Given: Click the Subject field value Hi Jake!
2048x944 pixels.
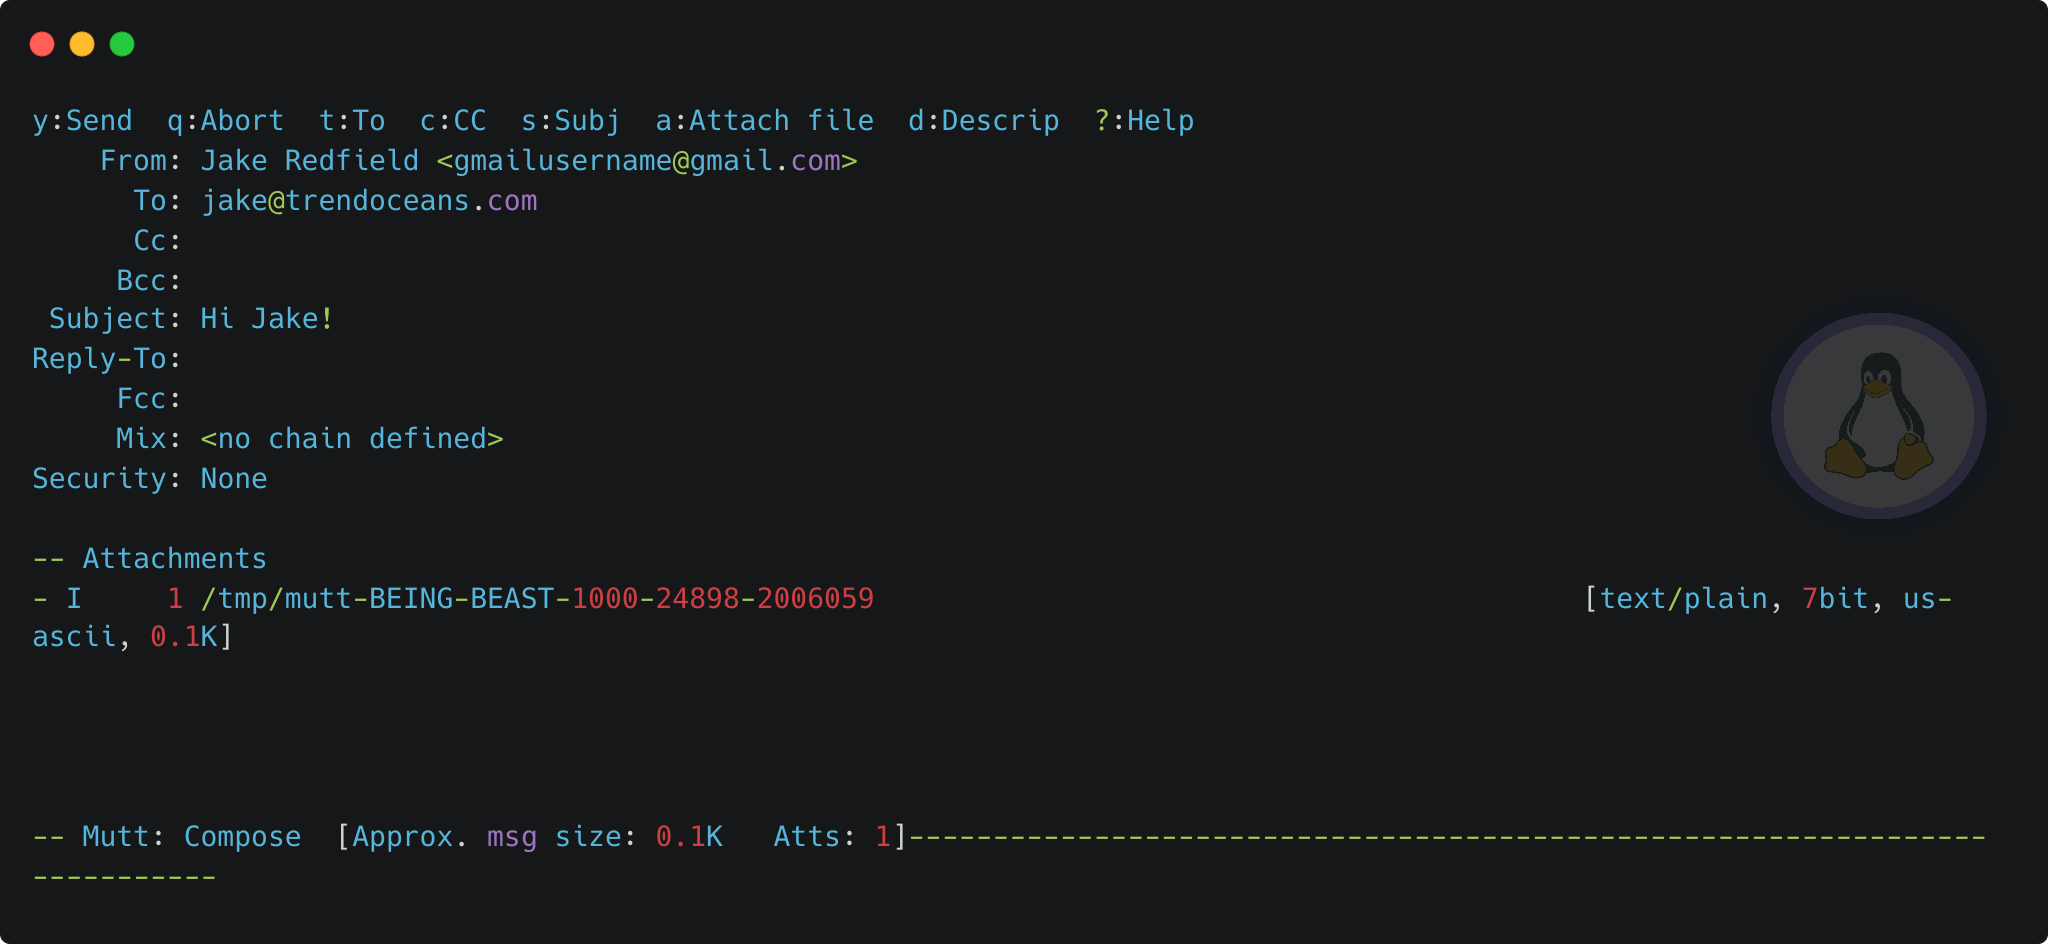Looking at the screenshot, I should (x=267, y=319).
